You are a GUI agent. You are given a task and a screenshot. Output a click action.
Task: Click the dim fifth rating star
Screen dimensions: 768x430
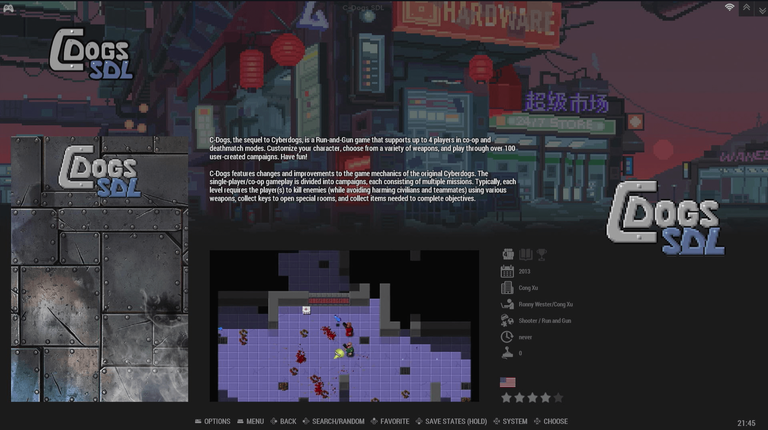558,398
